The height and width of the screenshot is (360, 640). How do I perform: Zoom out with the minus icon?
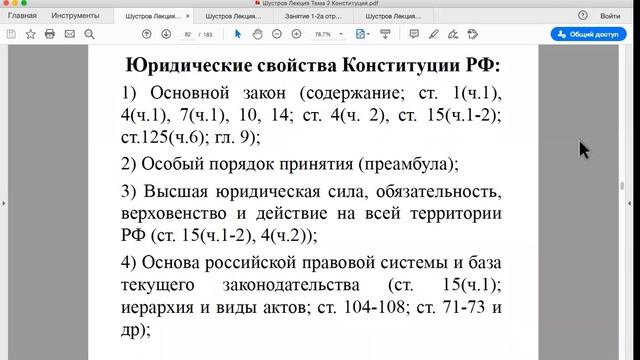pyautogui.click(x=277, y=34)
